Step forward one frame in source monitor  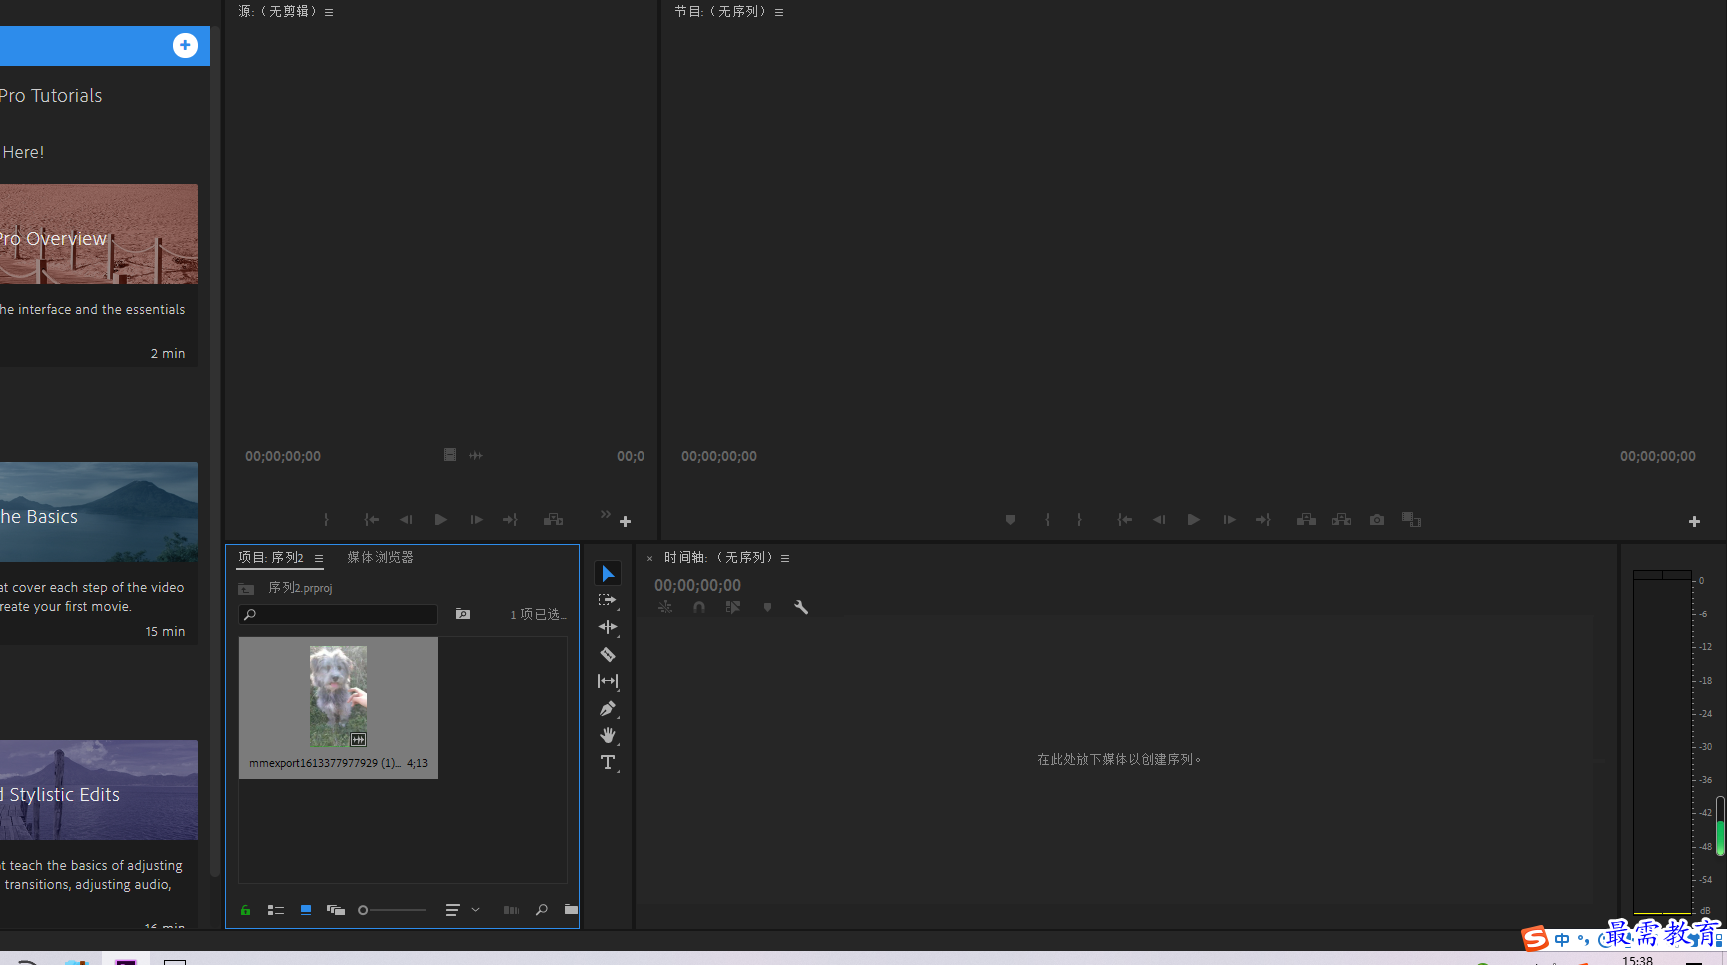(x=476, y=520)
